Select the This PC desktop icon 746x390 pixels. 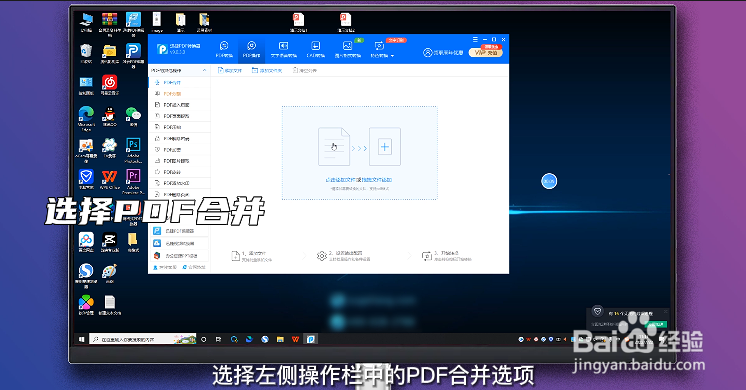pos(86,22)
